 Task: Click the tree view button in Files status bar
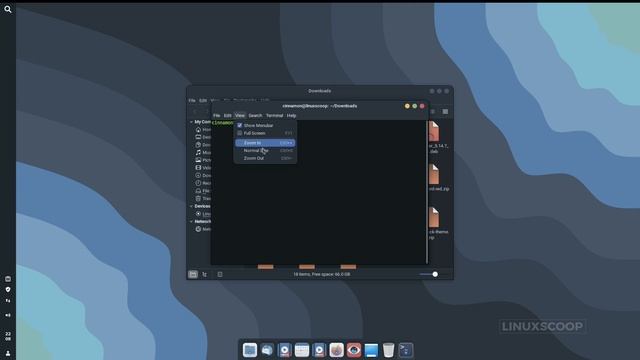click(x=205, y=274)
